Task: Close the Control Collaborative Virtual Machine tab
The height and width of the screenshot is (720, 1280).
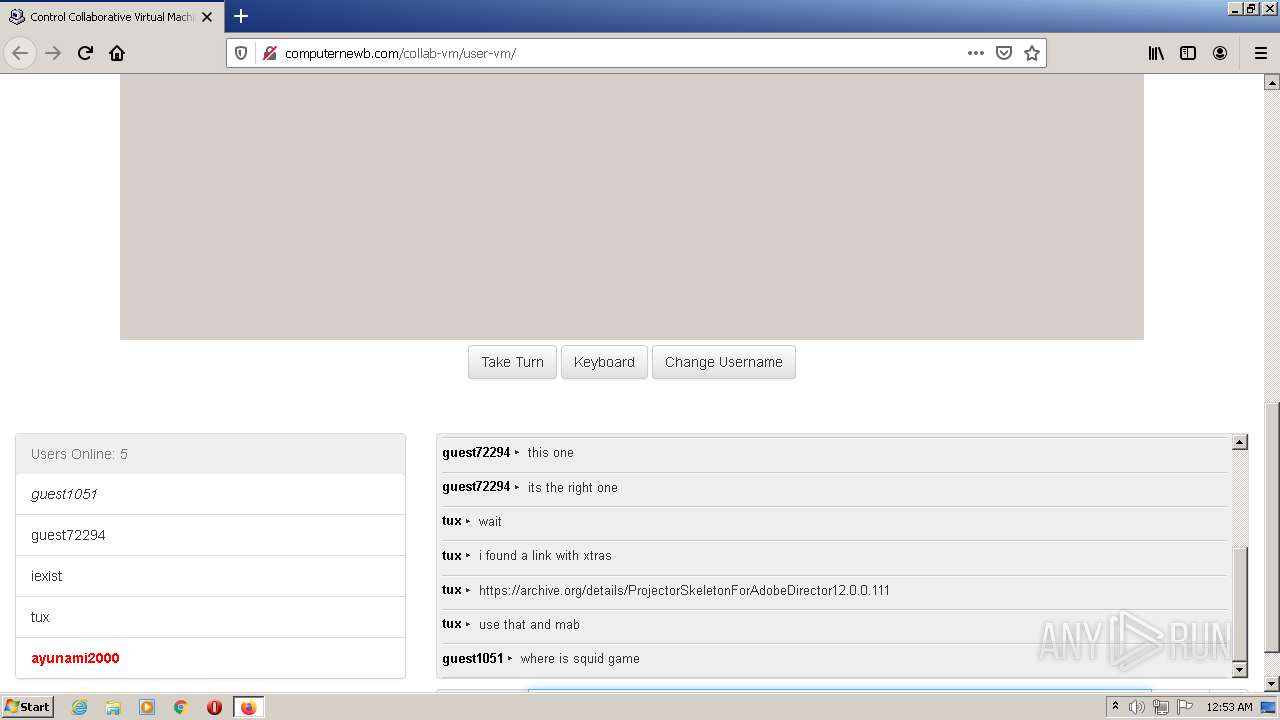Action: tap(207, 17)
